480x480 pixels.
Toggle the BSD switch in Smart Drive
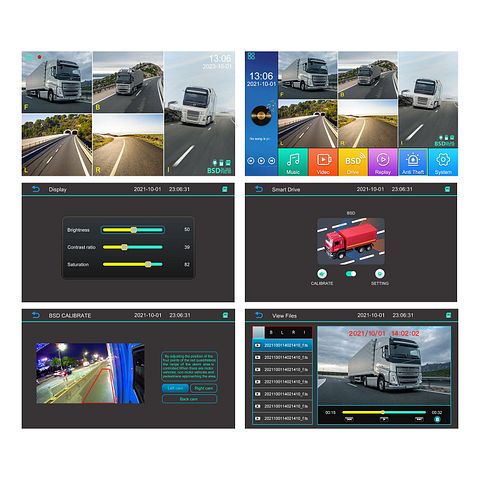coord(351,274)
